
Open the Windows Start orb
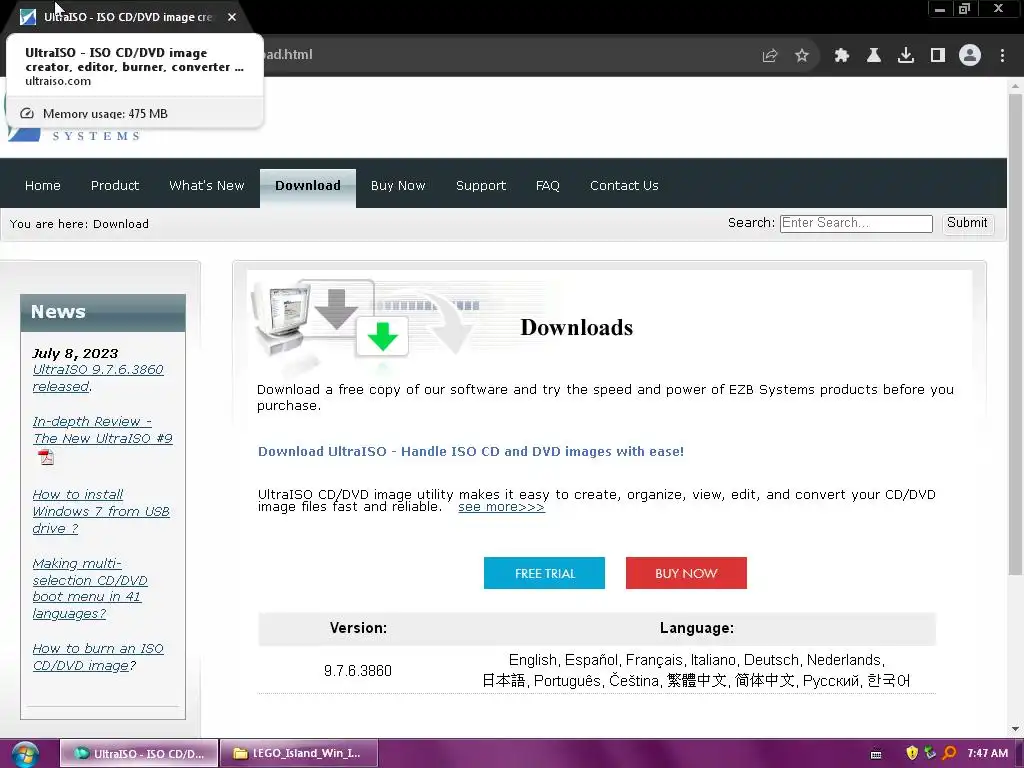pos(25,753)
